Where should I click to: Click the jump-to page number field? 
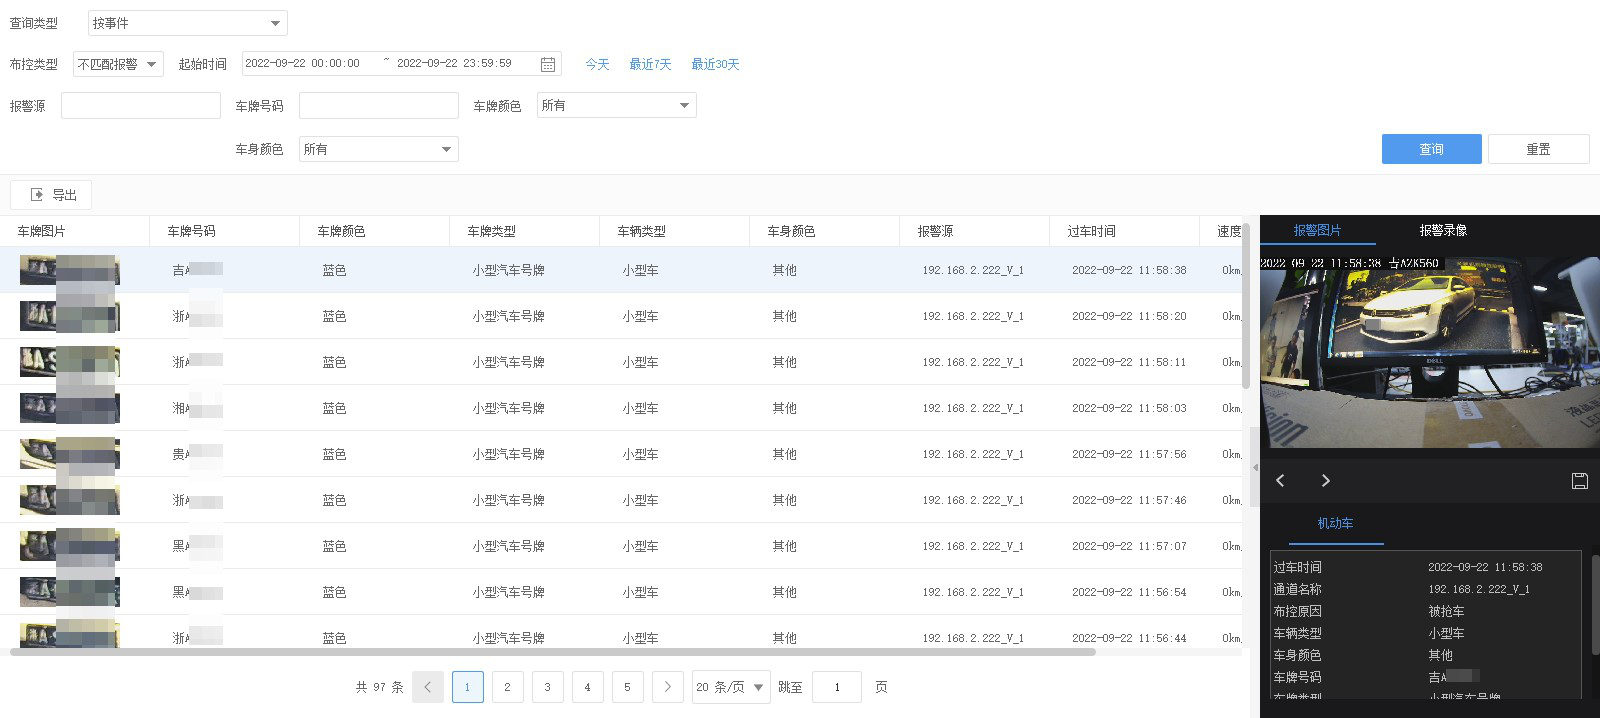point(837,687)
